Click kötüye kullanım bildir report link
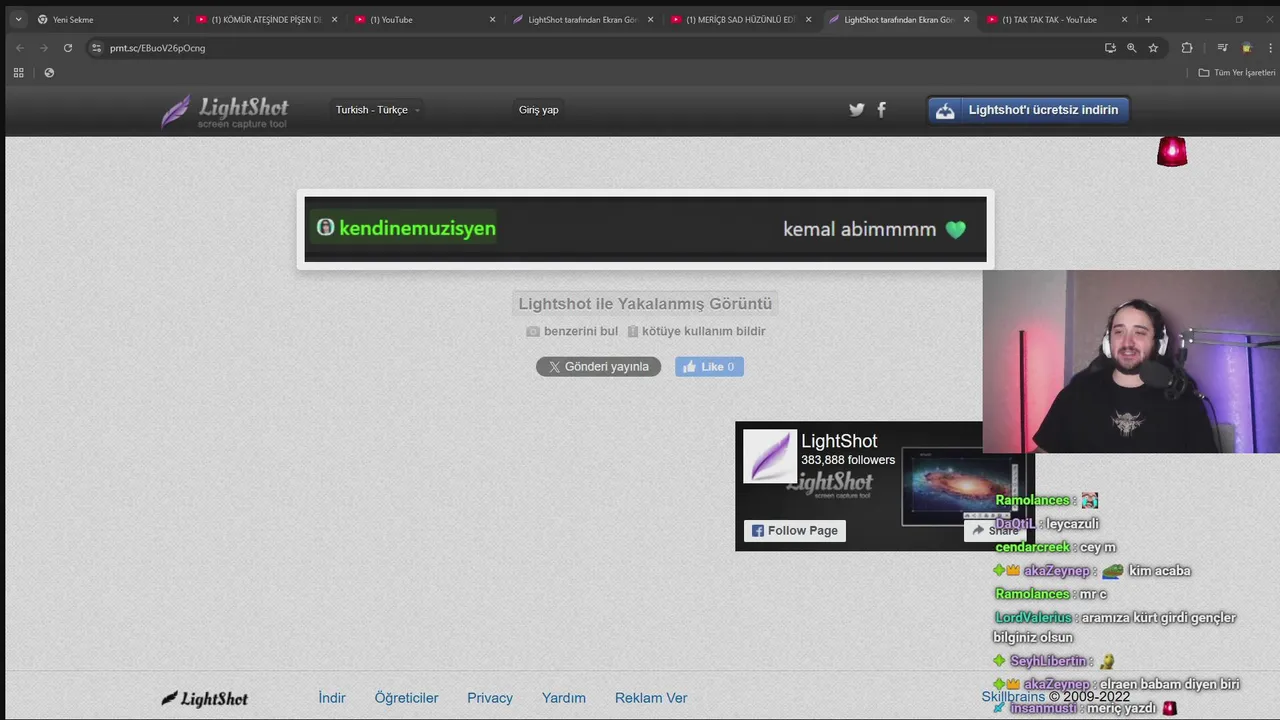Screen dimensions: 1280x720 pos(696,331)
